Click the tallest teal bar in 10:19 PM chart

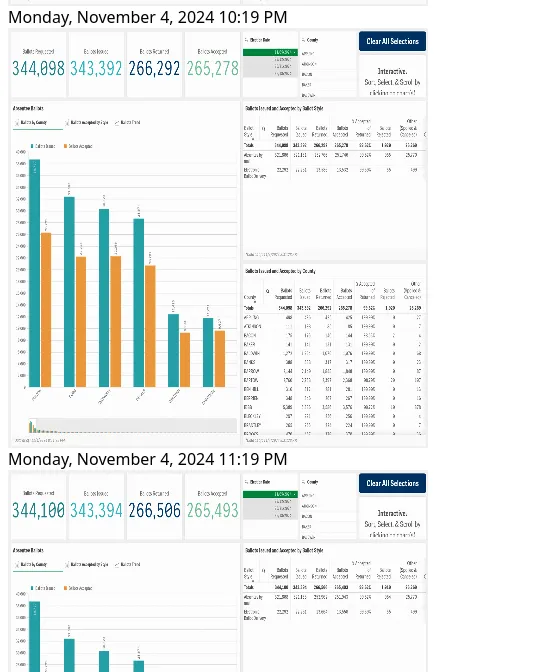(34, 273)
